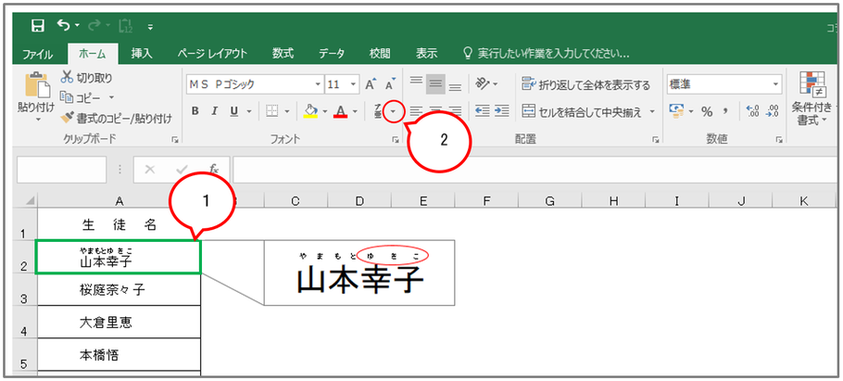Click the formula bar input area
843x381 pixels.
click(x=535, y=170)
